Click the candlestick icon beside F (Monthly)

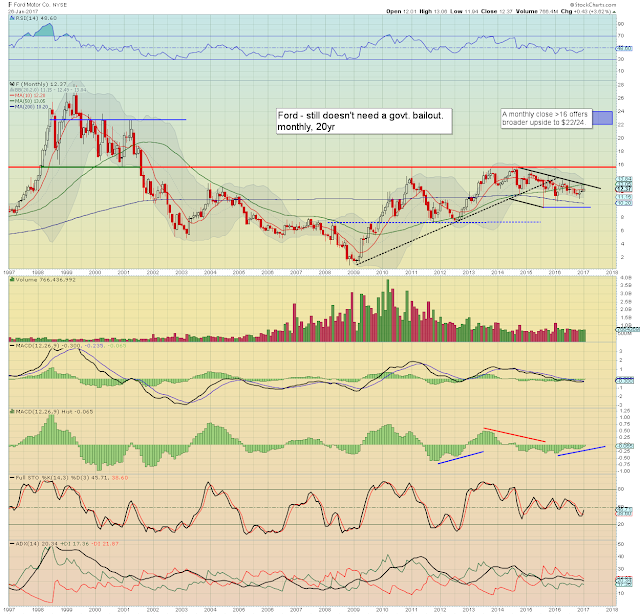tap(12, 84)
